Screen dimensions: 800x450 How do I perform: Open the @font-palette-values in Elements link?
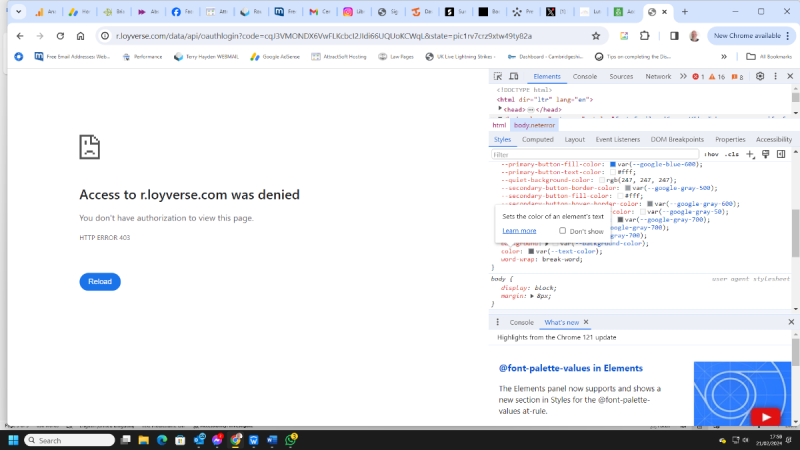tap(570, 368)
